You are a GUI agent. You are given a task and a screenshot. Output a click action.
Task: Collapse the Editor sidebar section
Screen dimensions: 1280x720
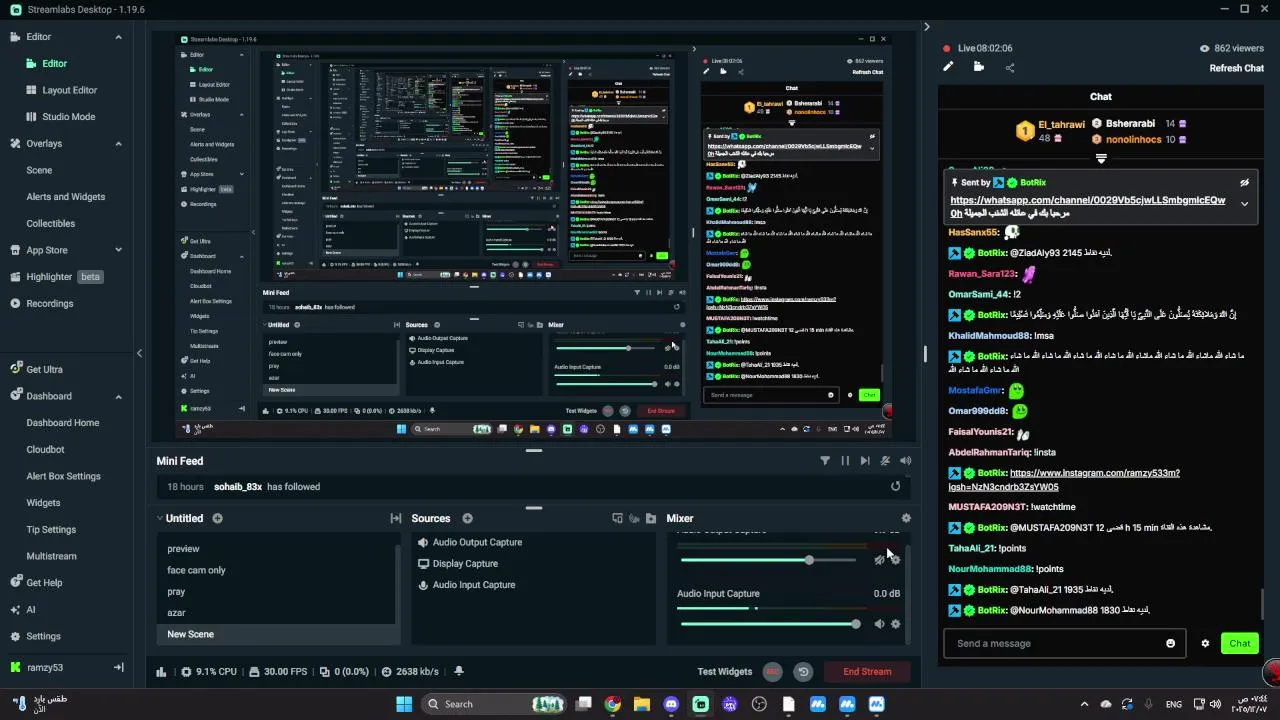coord(118,37)
